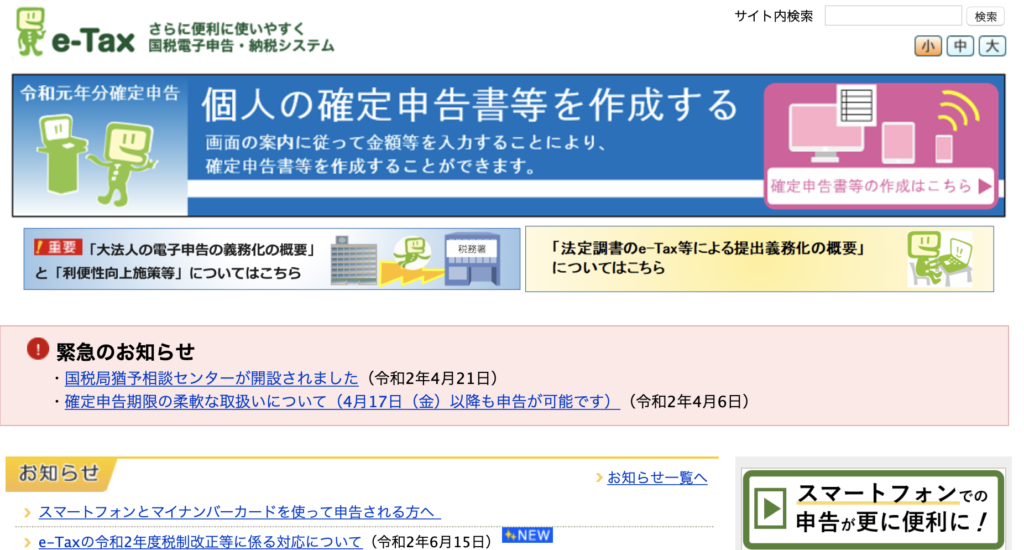Click the 検索 search button

(x=985, y=16)
